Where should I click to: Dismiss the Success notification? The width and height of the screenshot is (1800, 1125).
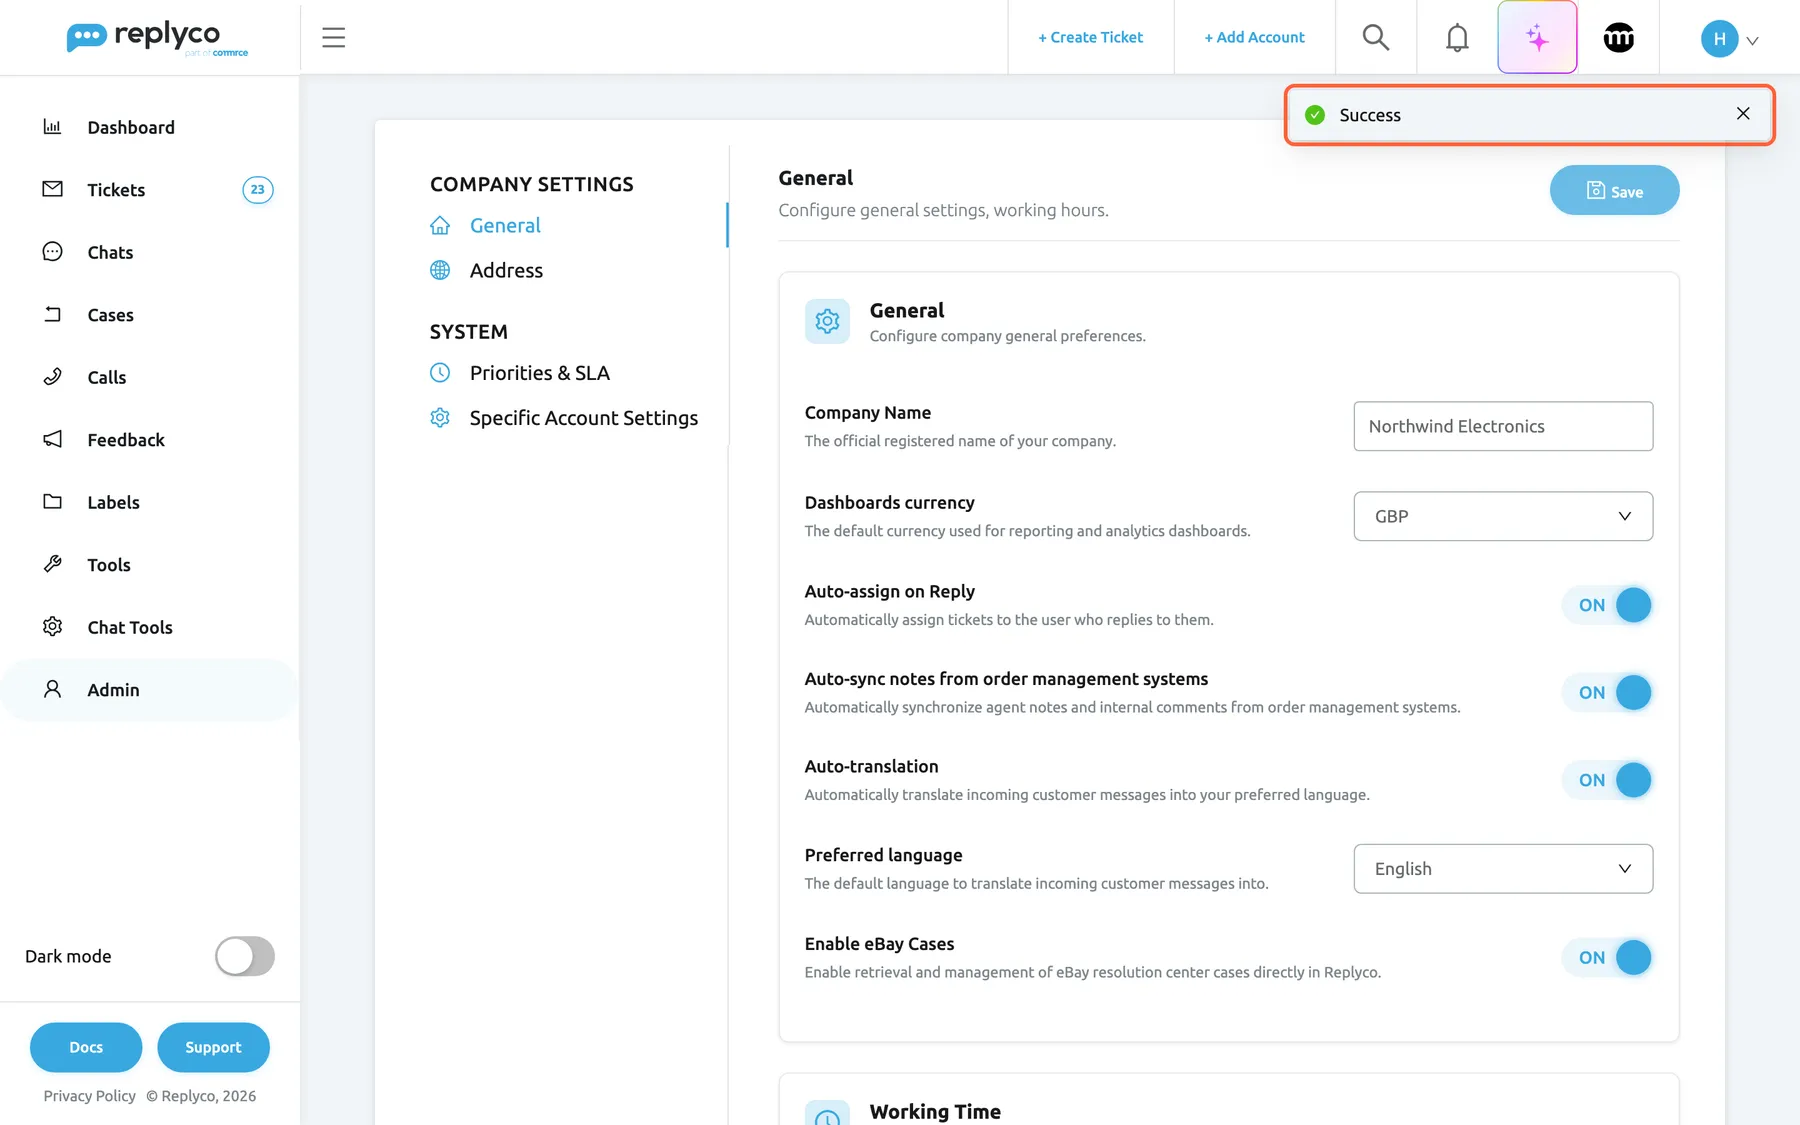1743,114
